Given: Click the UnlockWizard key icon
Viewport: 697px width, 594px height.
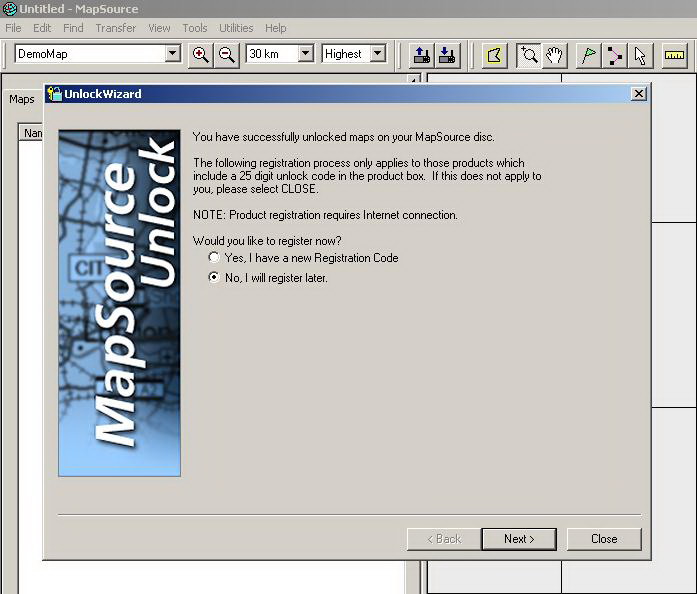Looking at the screenshot, I should pos(55,94).
